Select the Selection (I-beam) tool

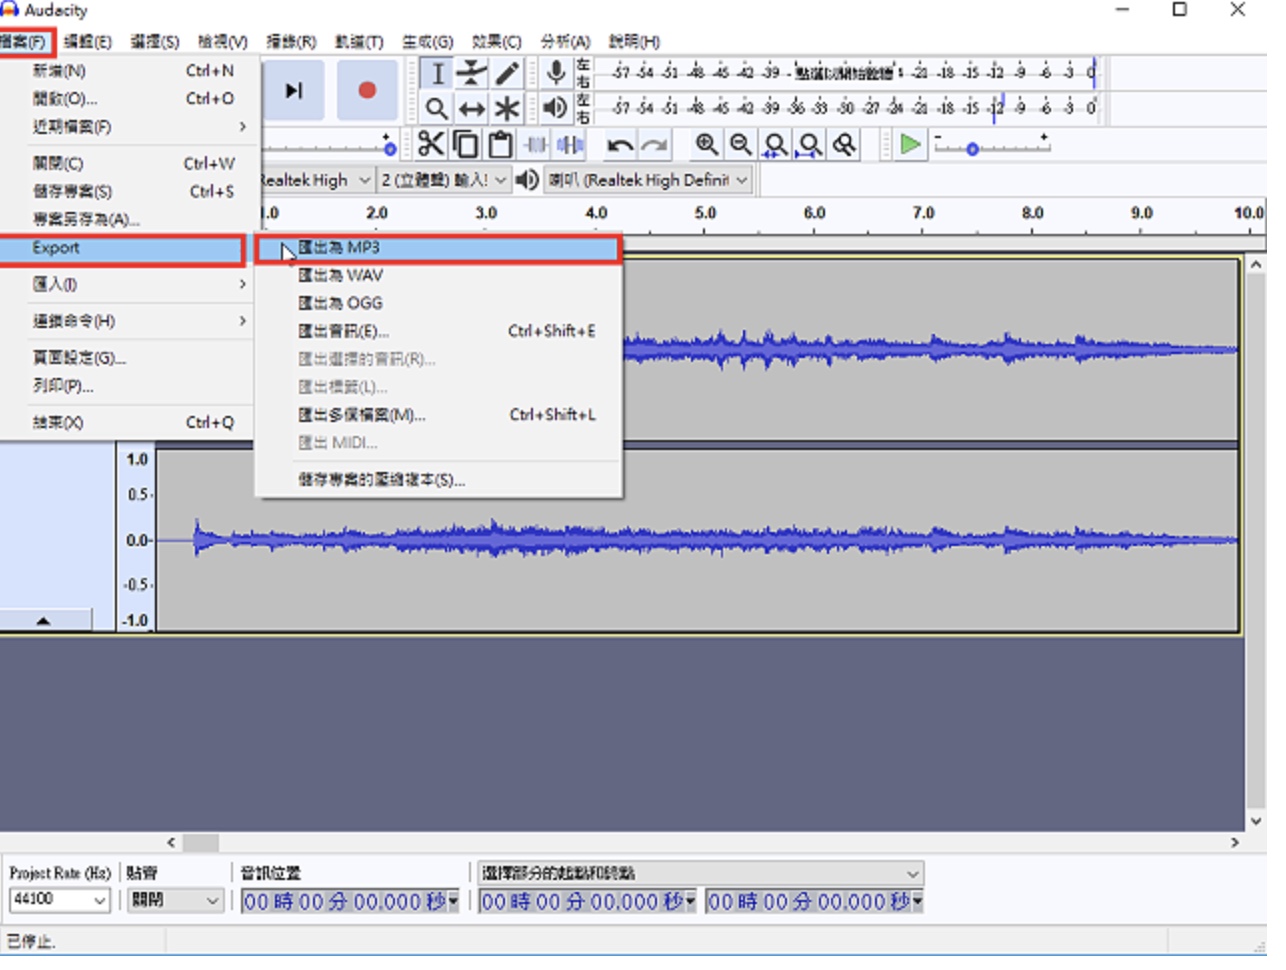[x=437, y=74]
